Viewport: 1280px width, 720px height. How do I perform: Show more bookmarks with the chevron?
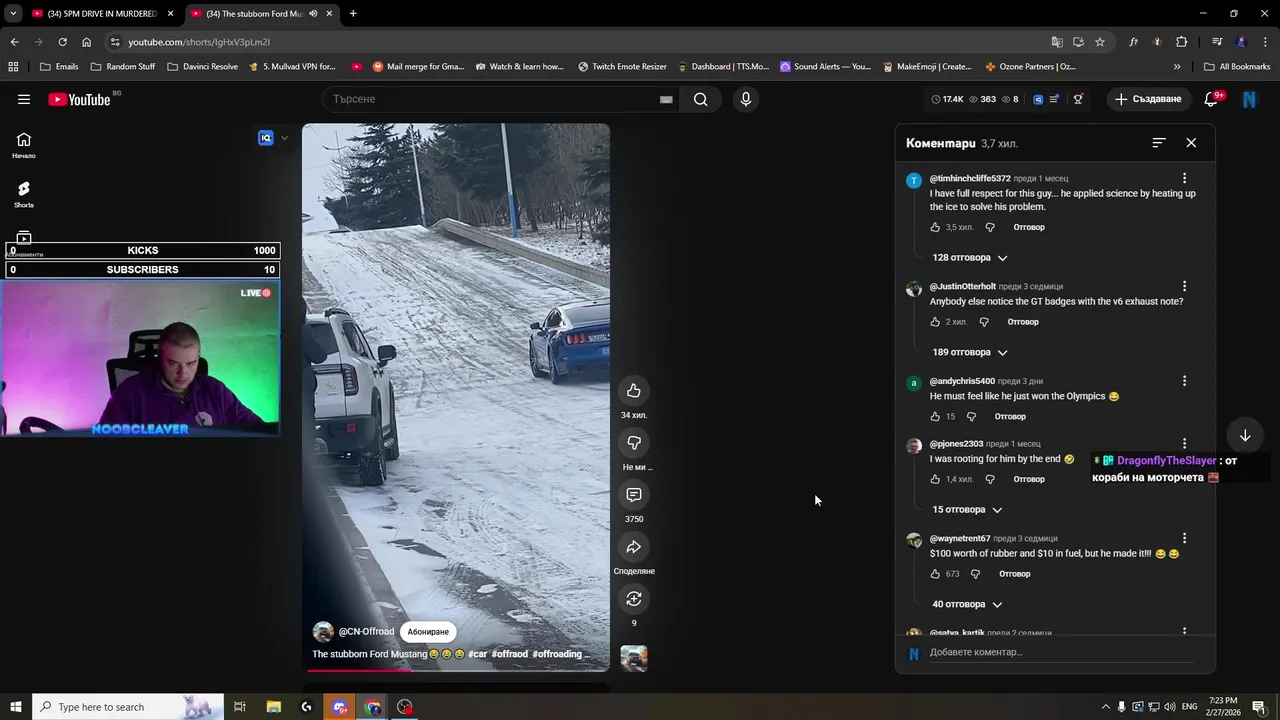[1176, 67]
